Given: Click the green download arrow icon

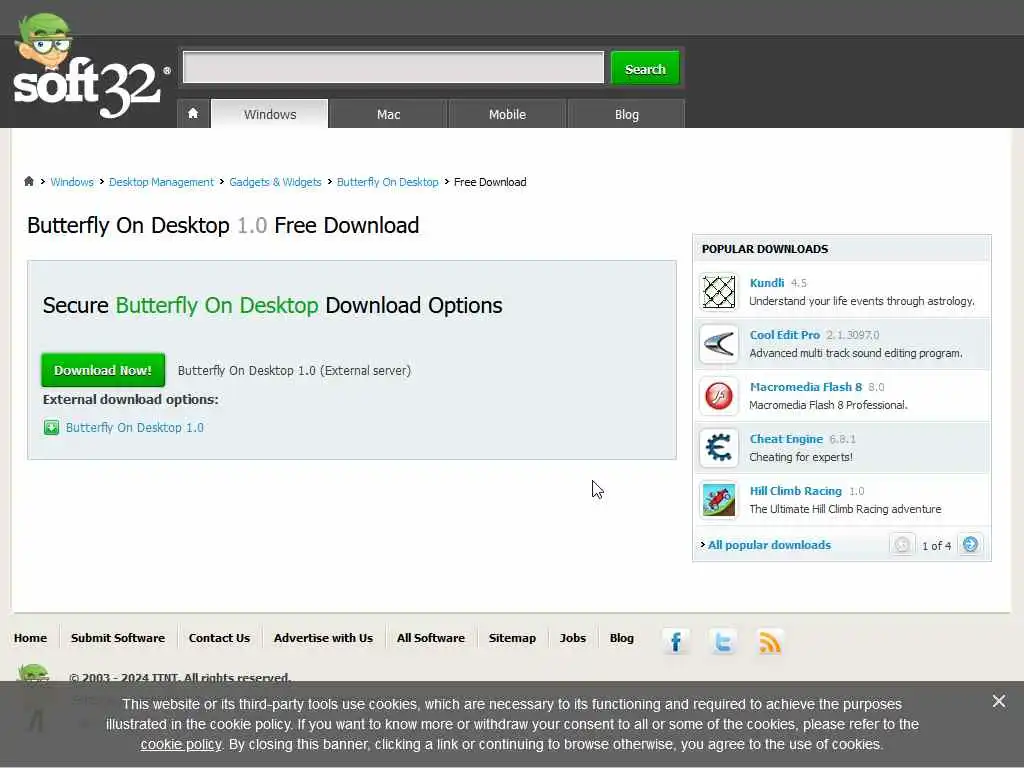Looking at the screenshot, I should (51, 428).
